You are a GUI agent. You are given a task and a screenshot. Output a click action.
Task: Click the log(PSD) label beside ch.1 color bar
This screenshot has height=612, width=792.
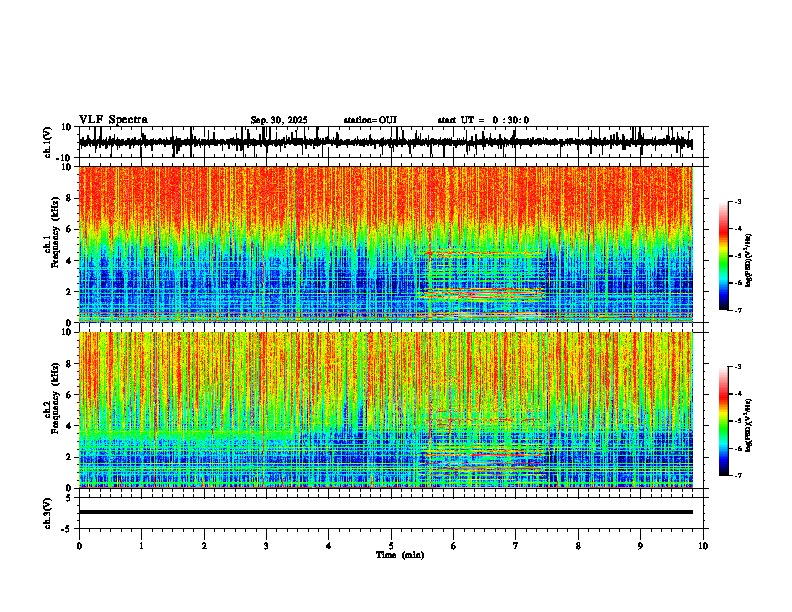click(749, 261)
